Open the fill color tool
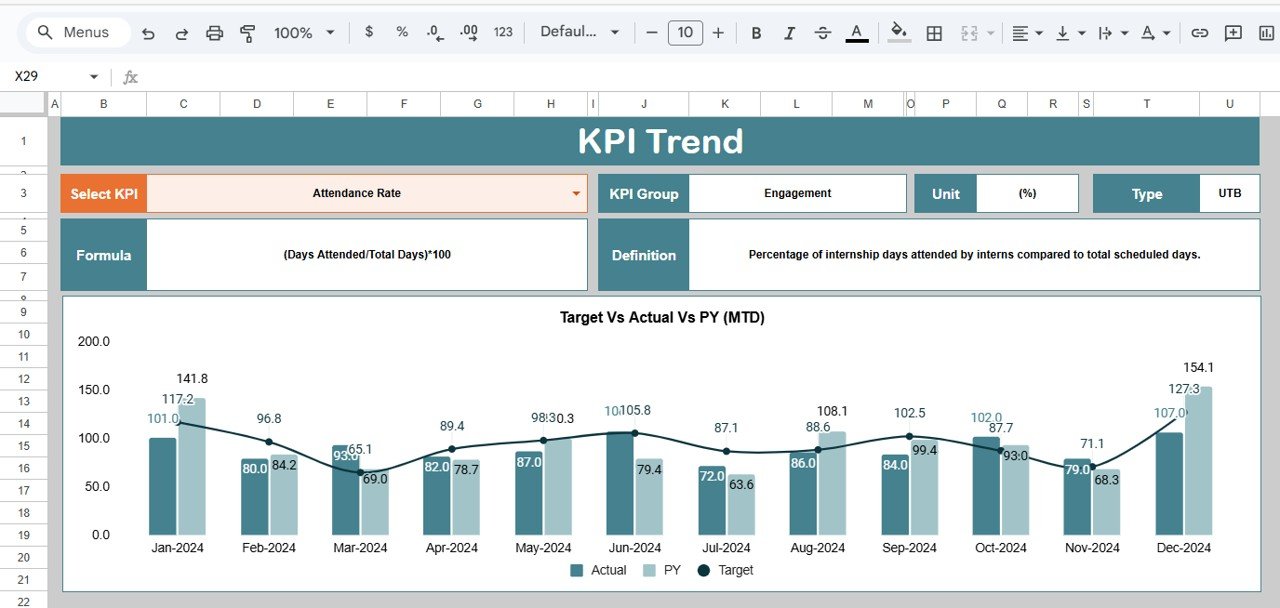This screenshot has width=1280, height=608. coord(898,32)
